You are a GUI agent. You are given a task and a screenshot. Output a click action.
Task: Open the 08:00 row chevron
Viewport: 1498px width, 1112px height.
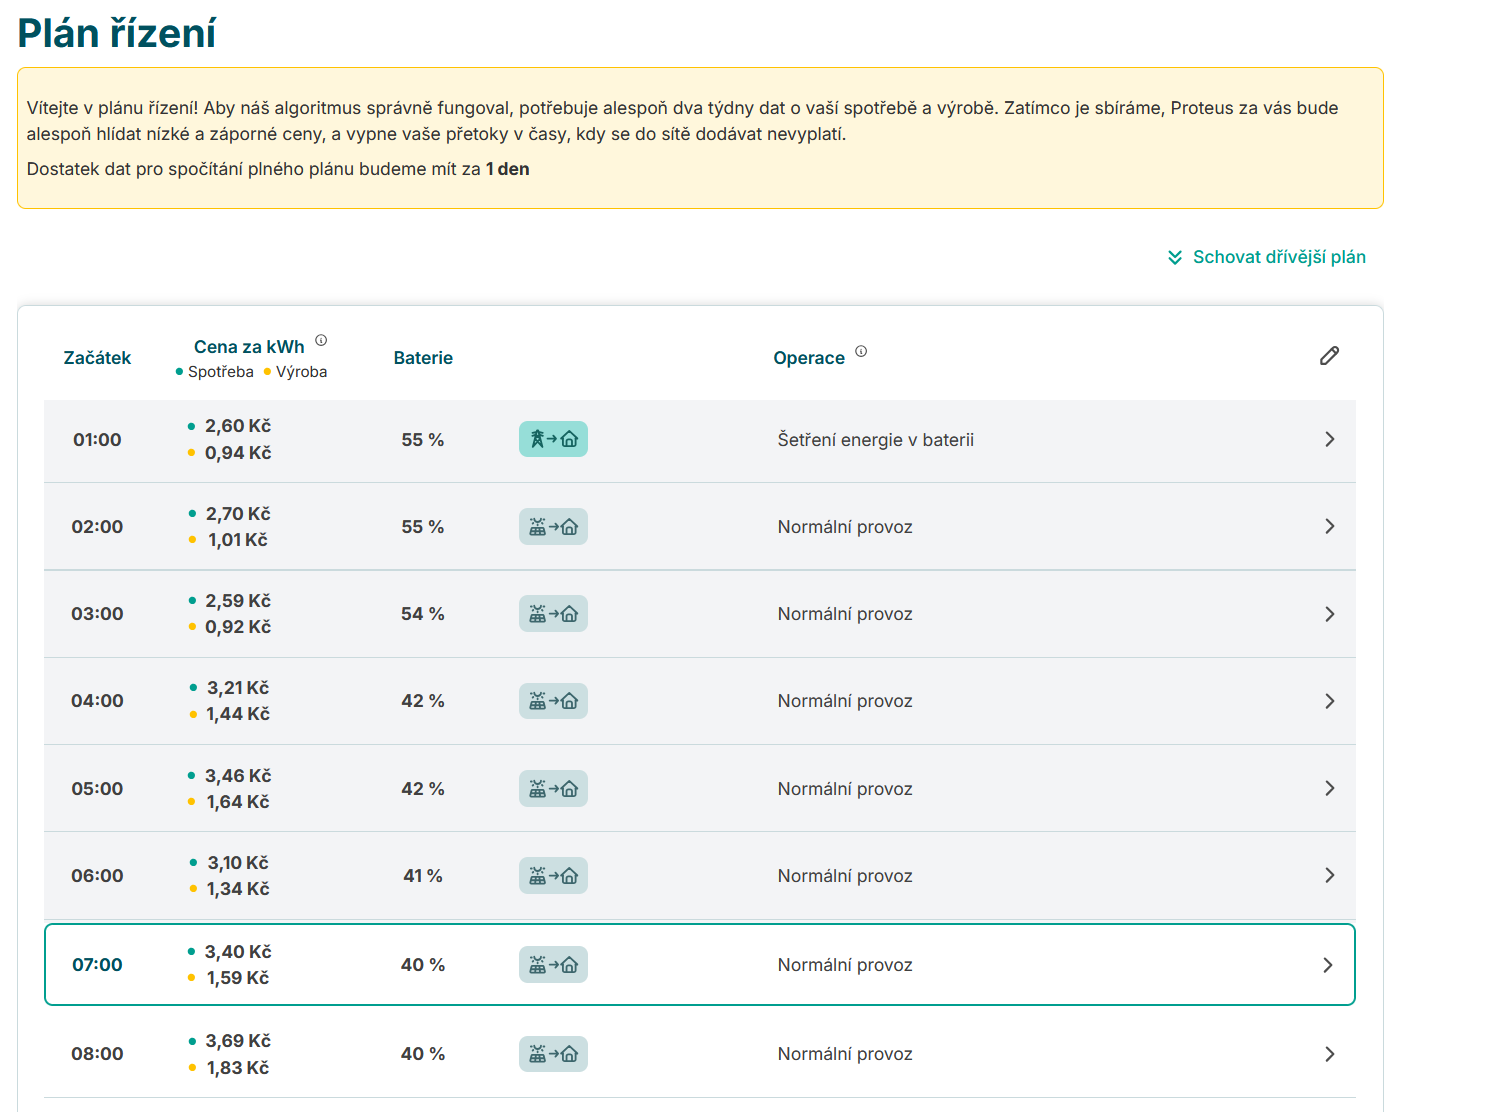pos(1329,1054)
